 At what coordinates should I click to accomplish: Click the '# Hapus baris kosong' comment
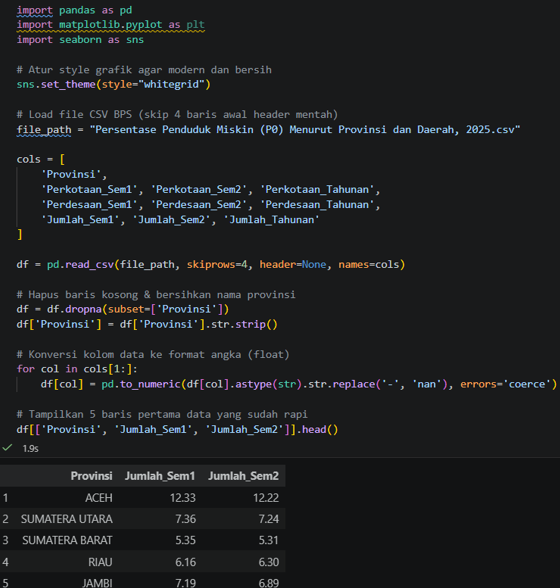pyautogui.click(x=156, y=295)
